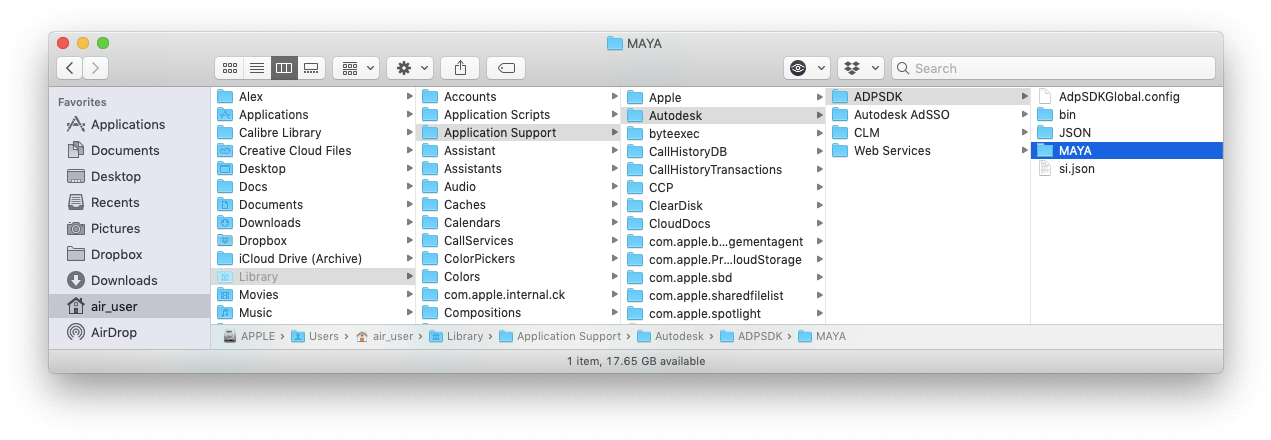Select the Autodesk AdSSO folder
This screenshot has width=1271, height=440.
(928, 115)
